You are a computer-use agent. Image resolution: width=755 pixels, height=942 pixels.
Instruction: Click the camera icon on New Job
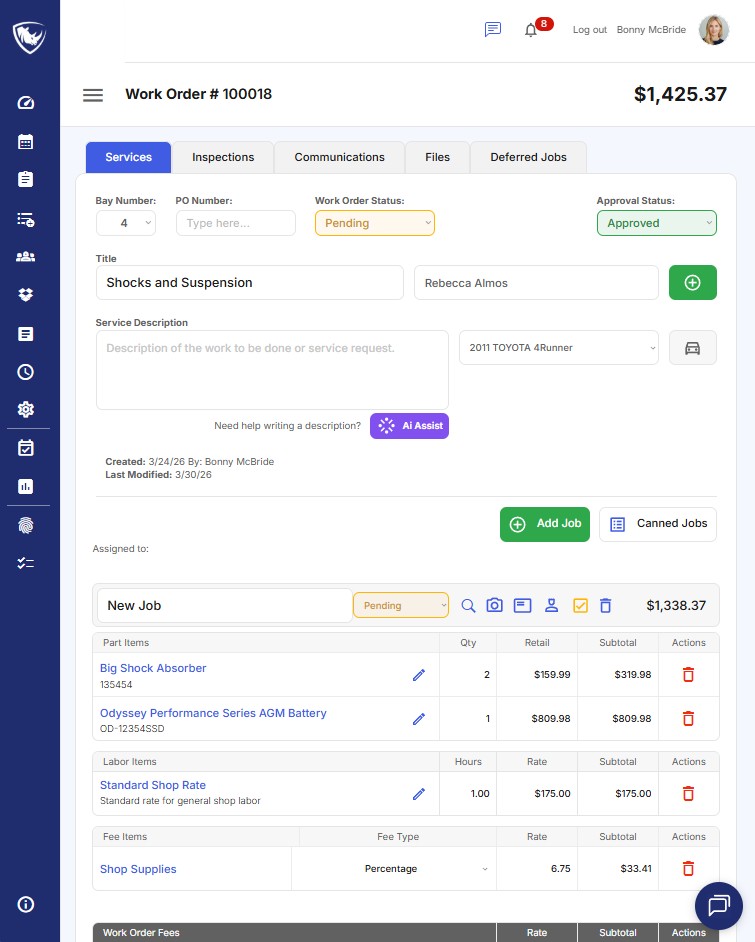coord(494,605)
